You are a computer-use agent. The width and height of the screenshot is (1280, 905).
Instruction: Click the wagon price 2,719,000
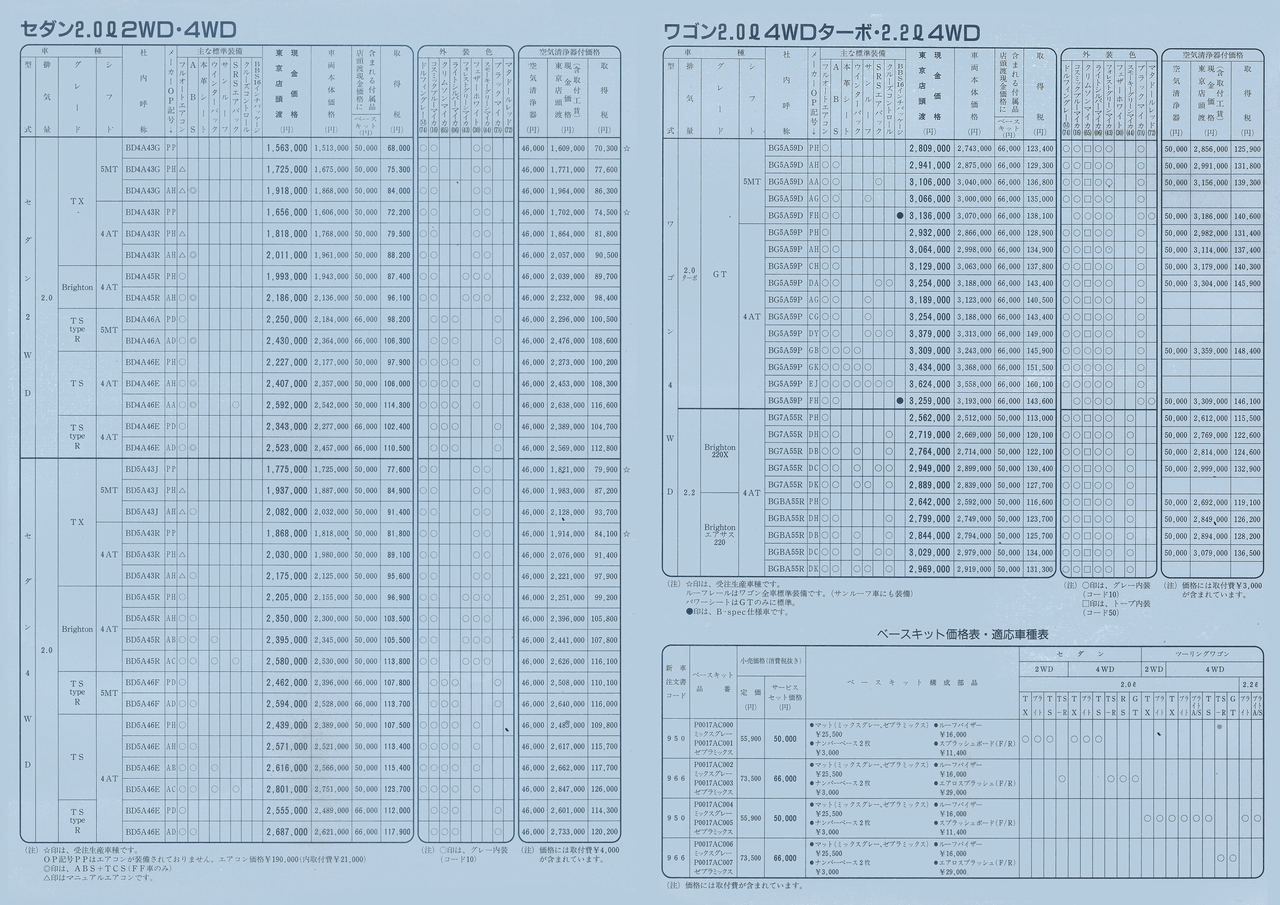[929, 435]
